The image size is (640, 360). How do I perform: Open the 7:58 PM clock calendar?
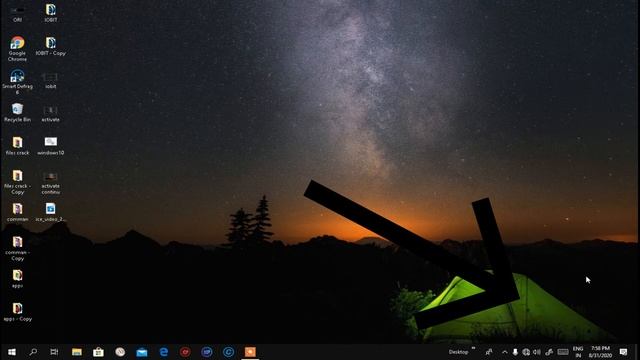click(600, 352)
